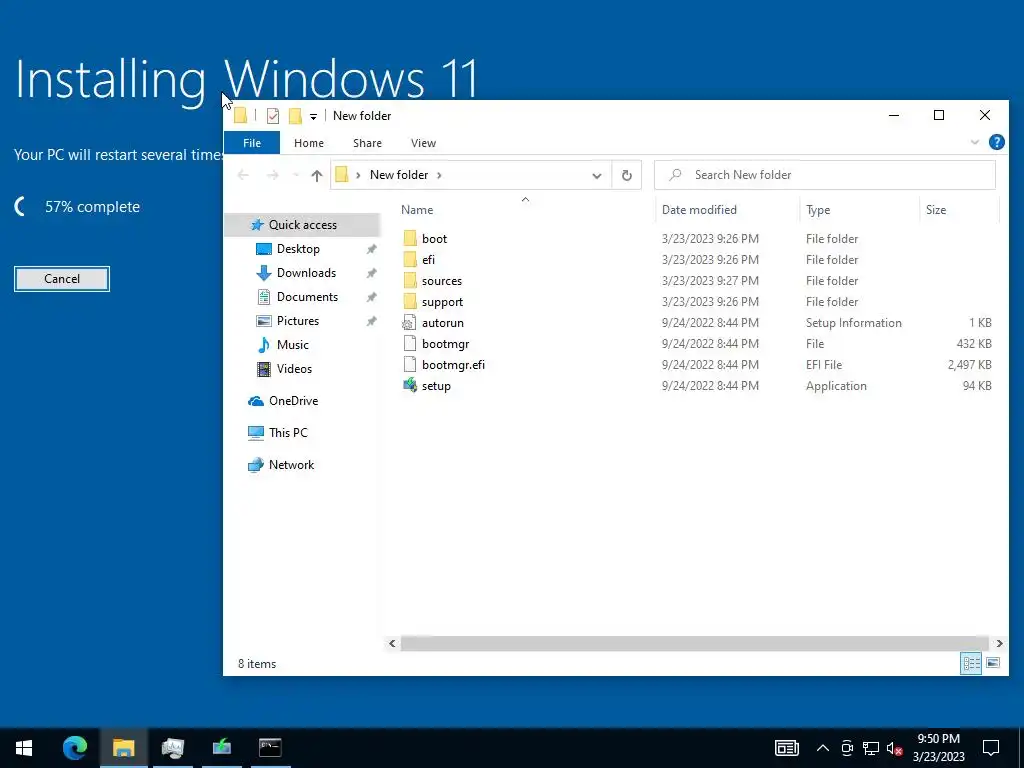Click the chevron before New folder breadcrumb

click(358, 175)
